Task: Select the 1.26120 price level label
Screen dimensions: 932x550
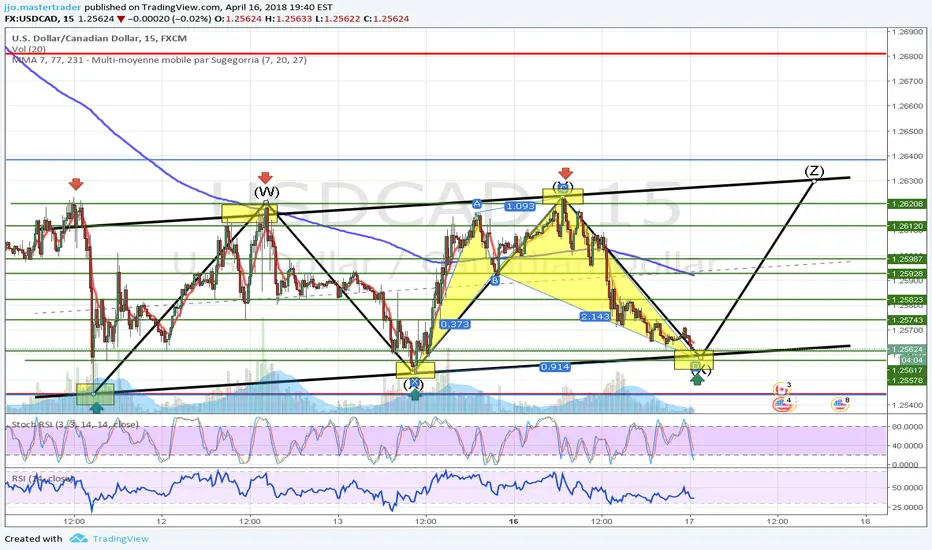Action: (x=906, y=226)
